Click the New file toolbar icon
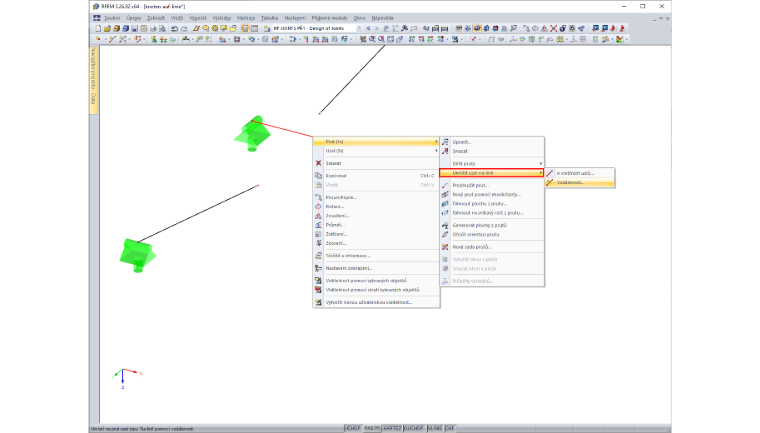This screenshot has height=433, width=760. point(98,29)
